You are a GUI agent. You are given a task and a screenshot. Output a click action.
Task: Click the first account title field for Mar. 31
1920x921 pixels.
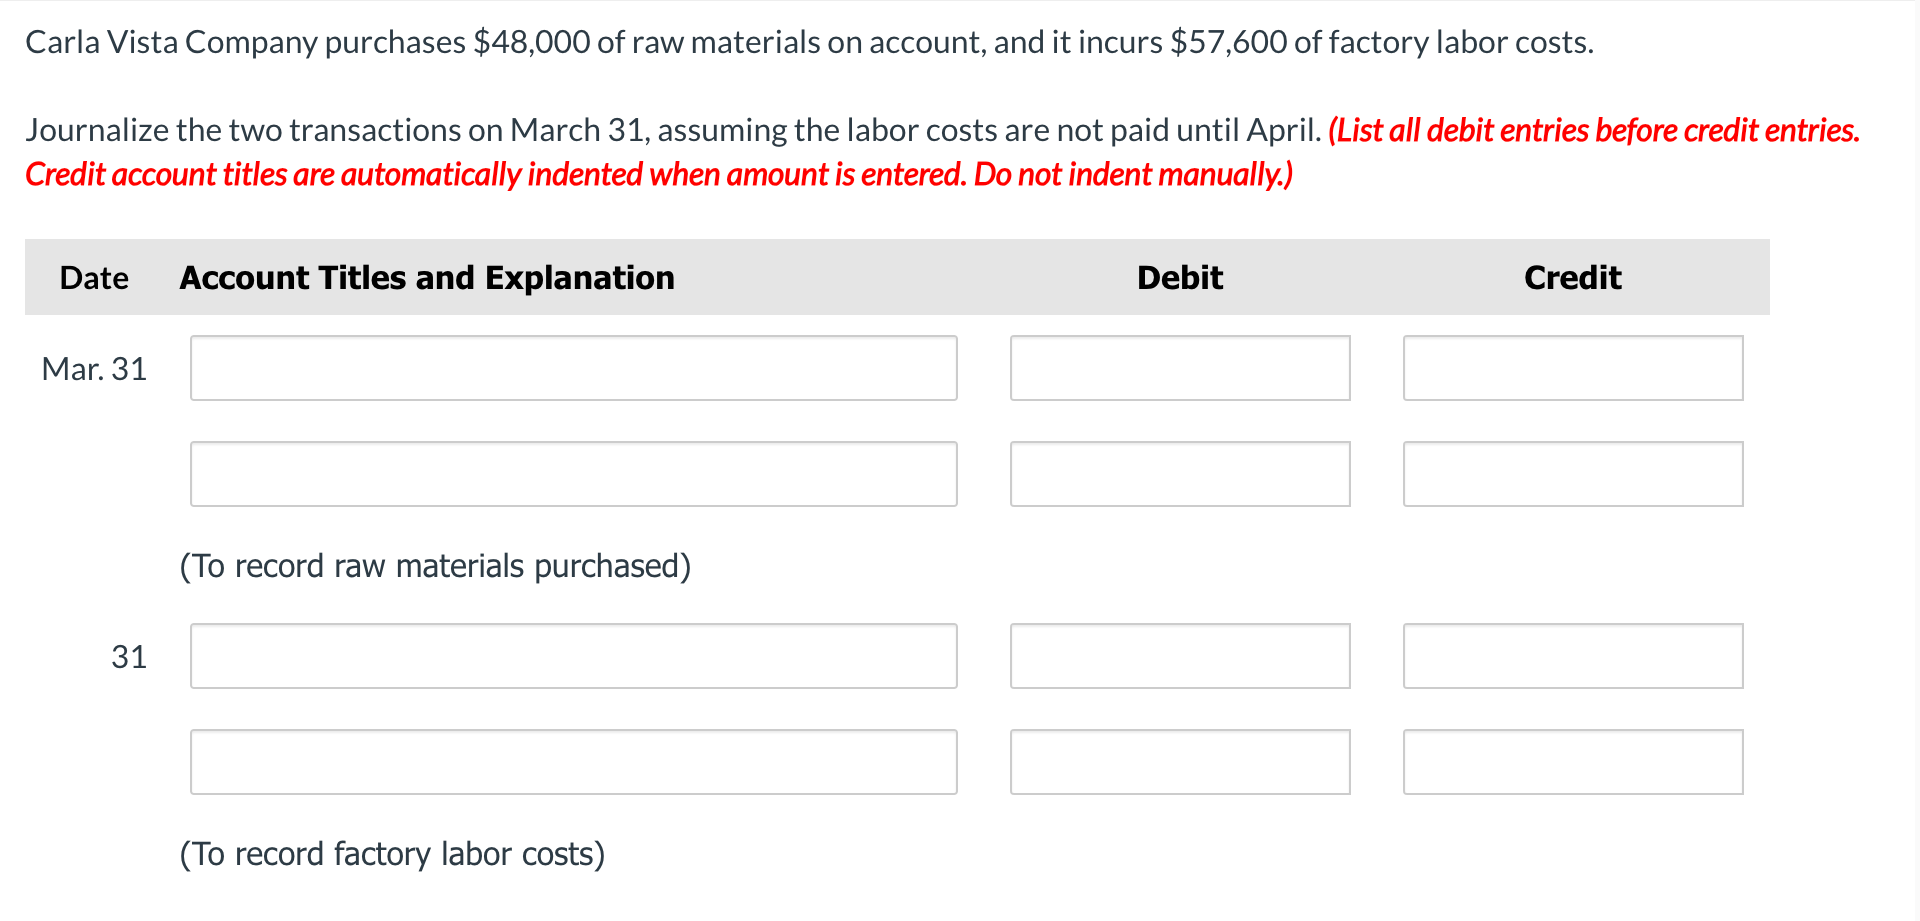573,368
